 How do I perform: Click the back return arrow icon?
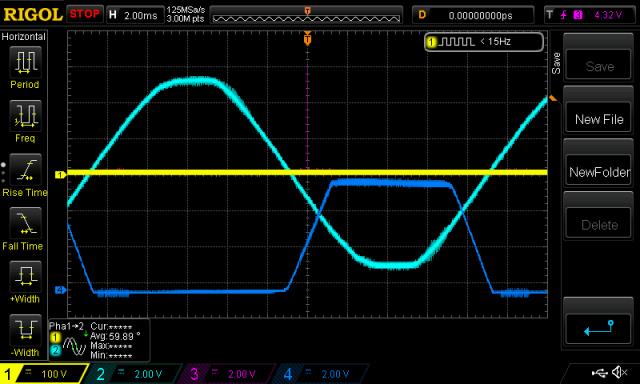pyautogui.click(x=598, y=328)
